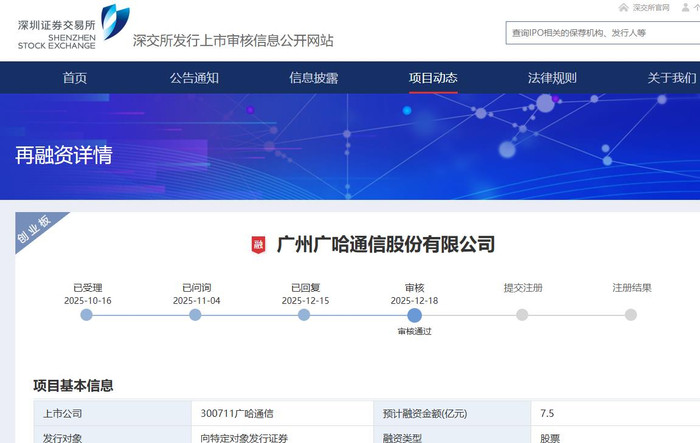Click the 已受理 timeline dot
700x443 pixels.
[86, 315]
